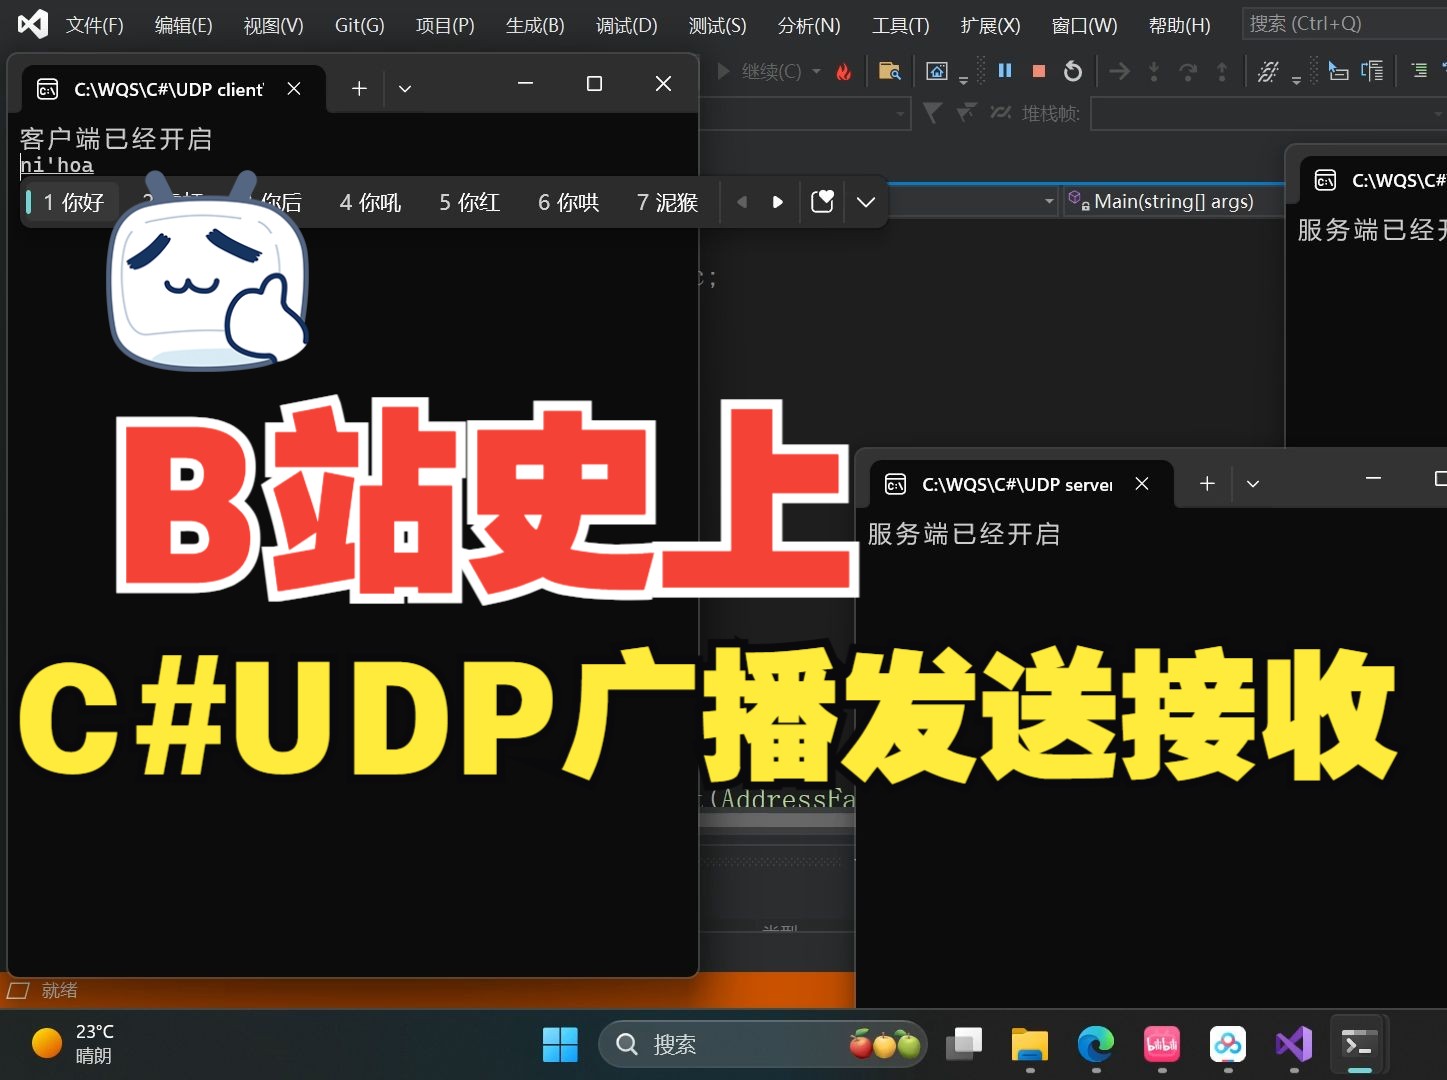Choose IME candidate 7 泥猴

(x=667, y=202)
